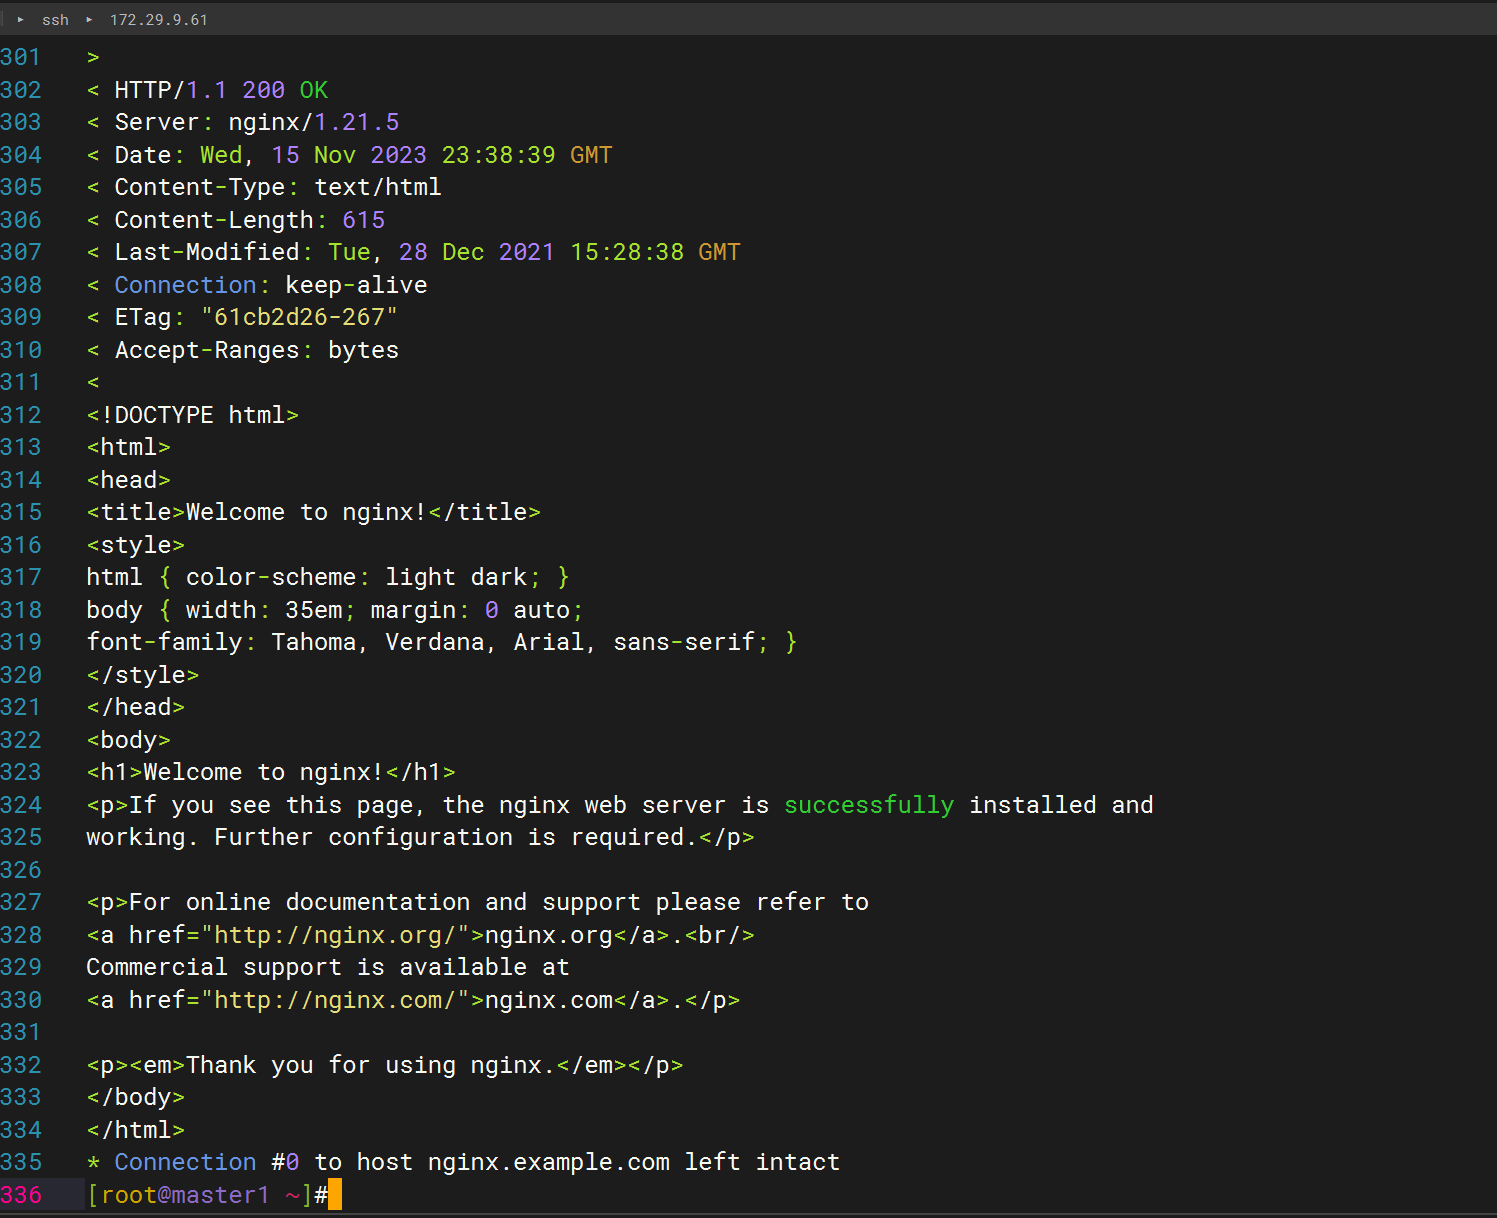The height and width of the screenshot is (1218, 1497).
Task: Click "Connection #0 to host nginx.example.com left intact" line
Action: [464, 1162]
